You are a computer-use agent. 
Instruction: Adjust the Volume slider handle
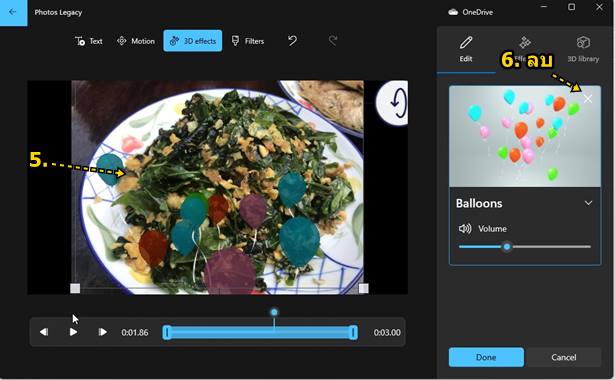(x=507, y=247)
